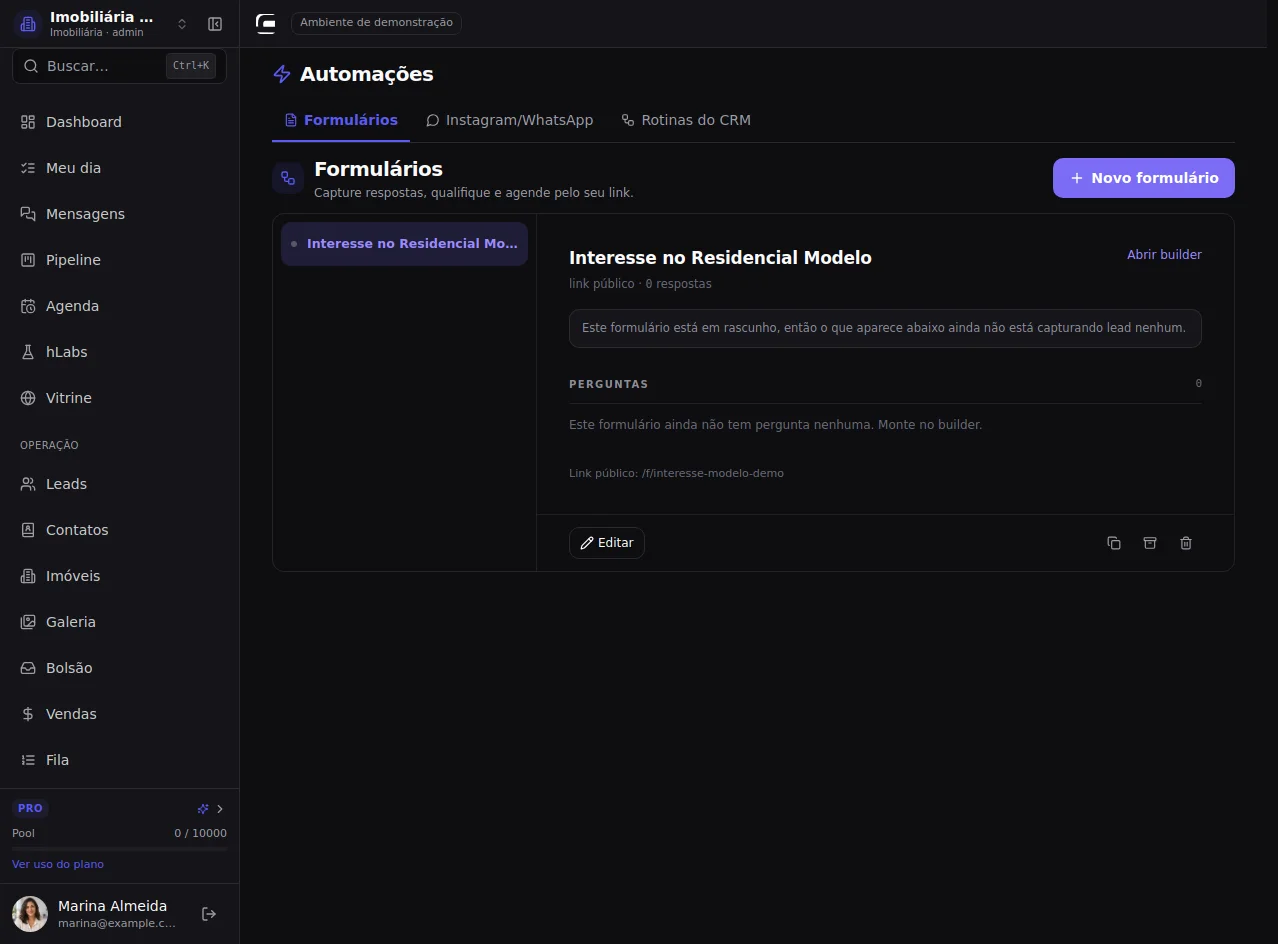This screenshot has height=944, width=1278.
Task: Click the Ambiente de demonstração badge
Action: [376, 23]
